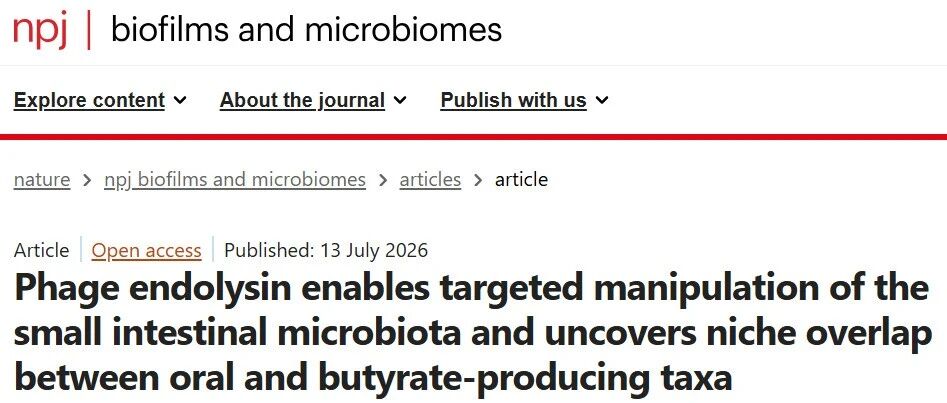
Task: Click the Phage endolysin article title heading
Action: click(x=471, y=334)
